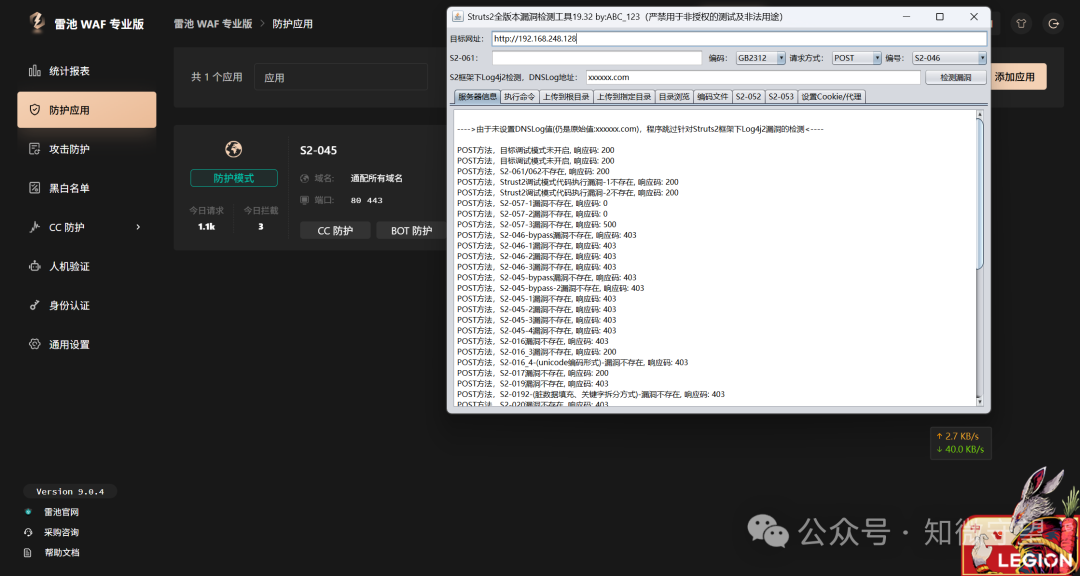This screenshot has height=576, width=1080.
Task: Click the scrollbar up arrow in results pane
Action: point(979,114)
